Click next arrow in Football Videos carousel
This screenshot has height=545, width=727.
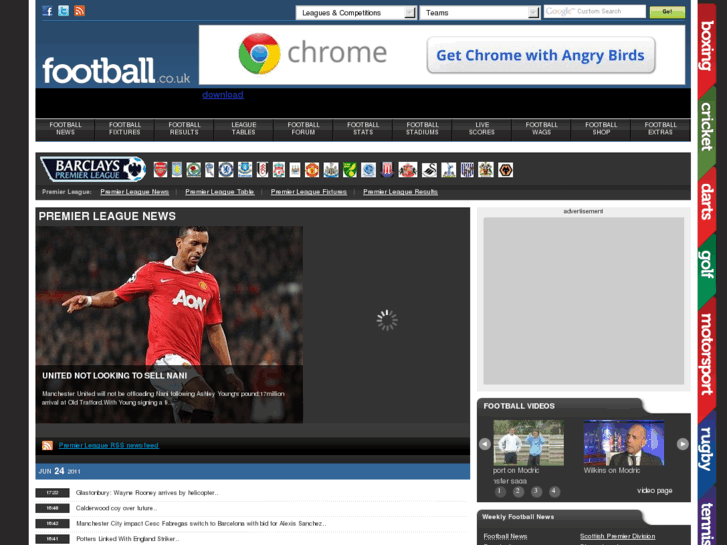pyautogui.click(x=682, y=444)
